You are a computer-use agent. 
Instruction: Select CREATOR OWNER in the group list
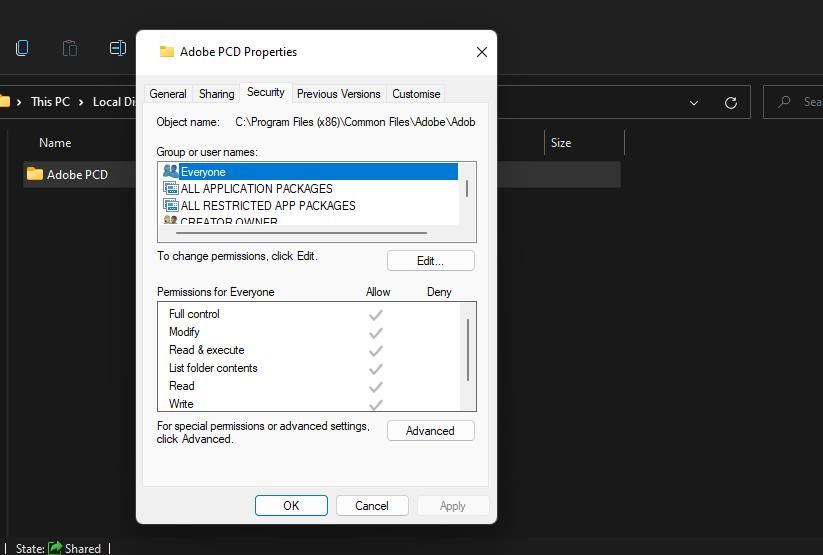229,221
